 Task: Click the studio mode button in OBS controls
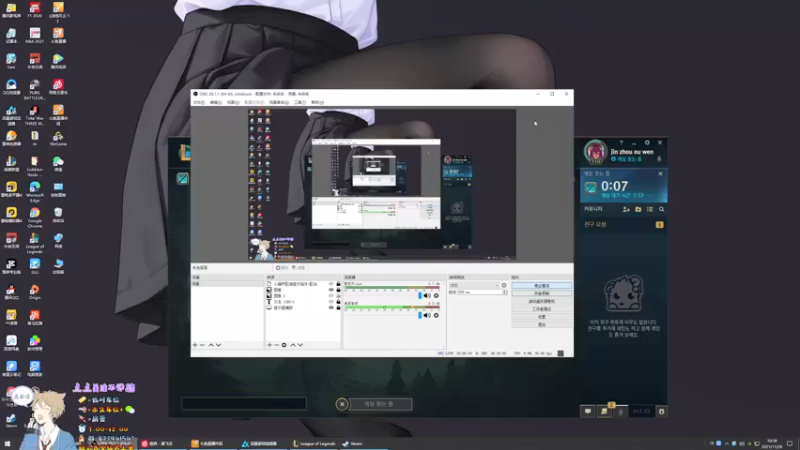542,309
